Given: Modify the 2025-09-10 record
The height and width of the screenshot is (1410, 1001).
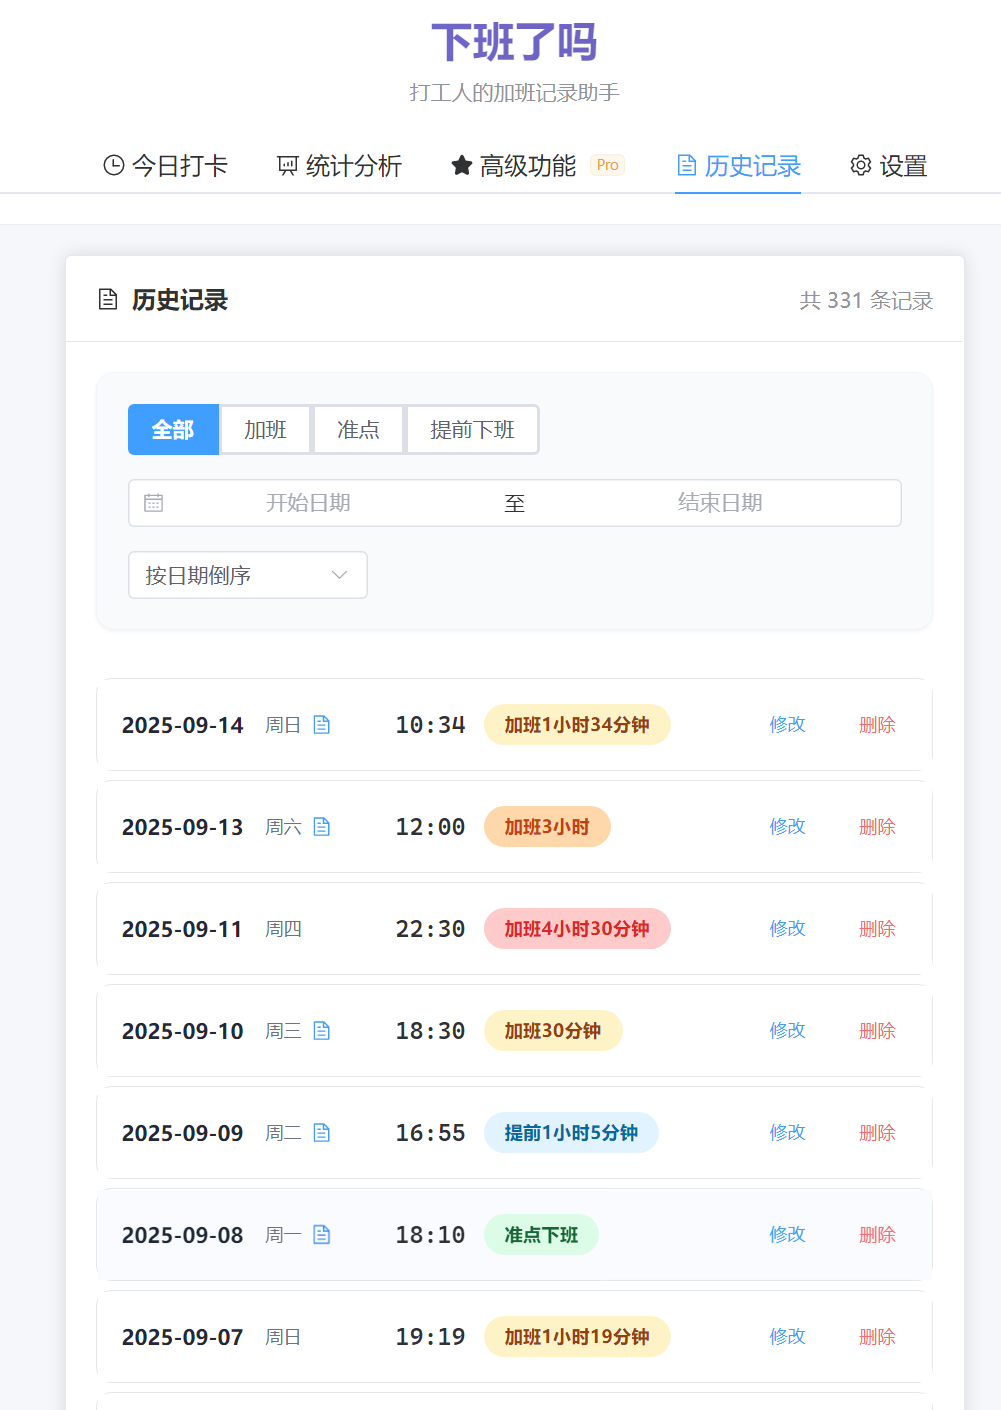Looking at the screenshot, I should point(788,1031).
